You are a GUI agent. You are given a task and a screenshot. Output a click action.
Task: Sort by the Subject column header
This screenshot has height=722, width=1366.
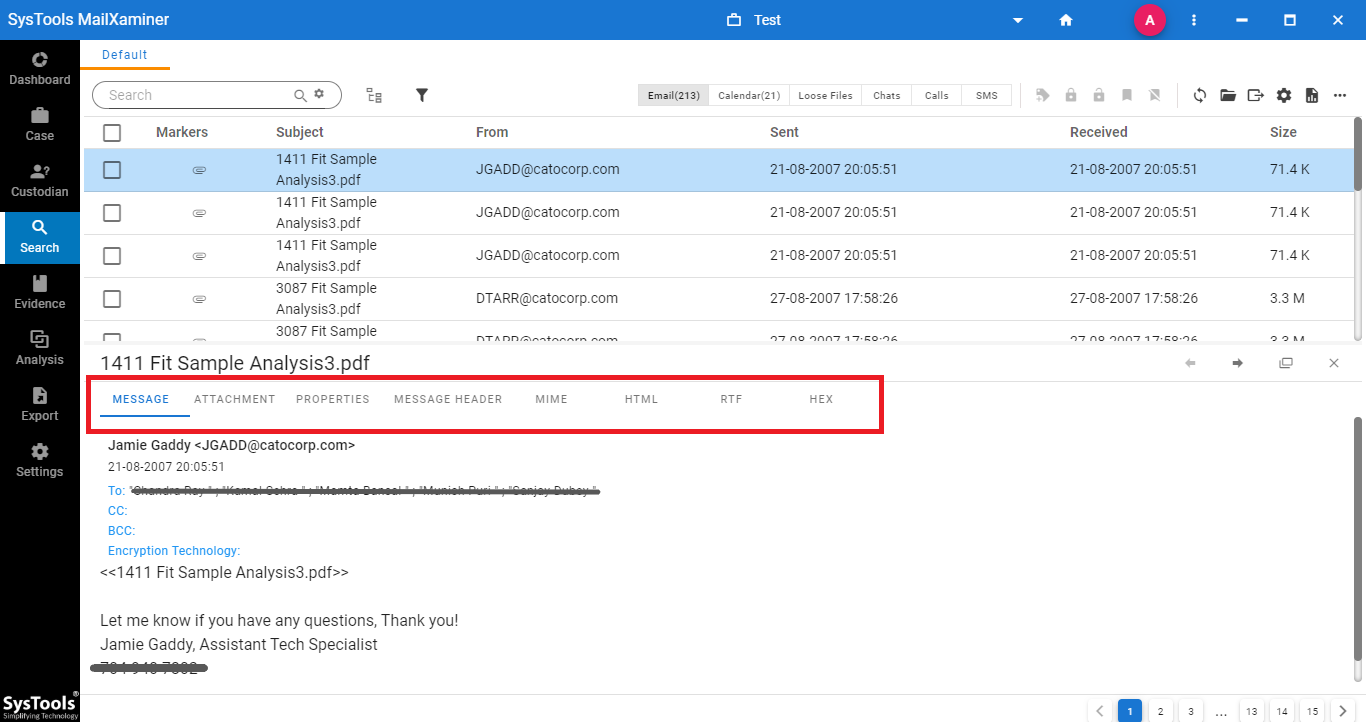pyautogui.click(x=300, y=132)
